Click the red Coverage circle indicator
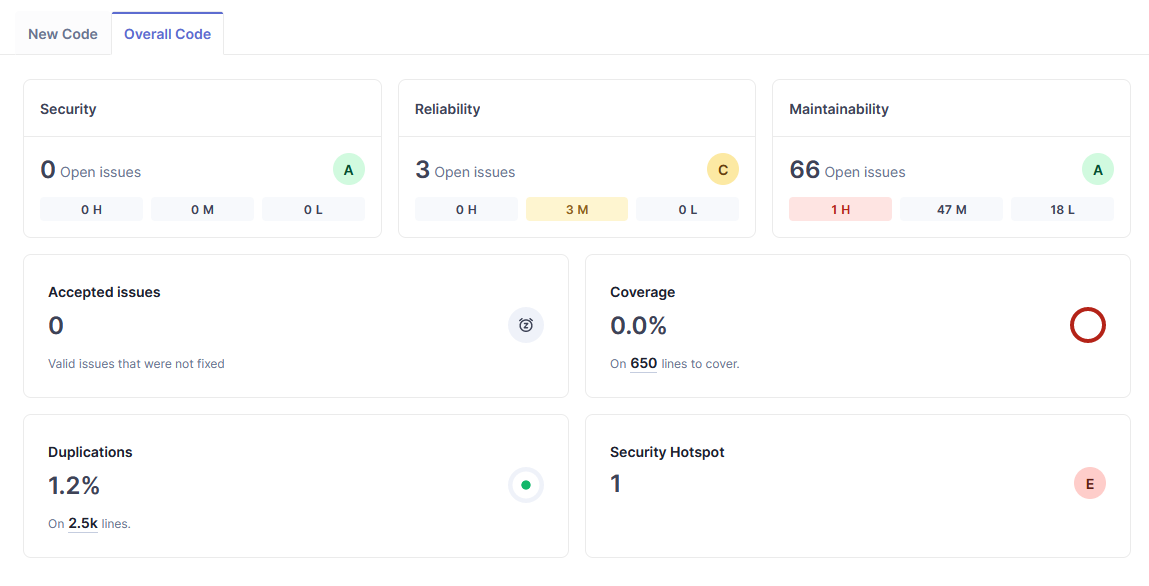1149x586 pixels. 1087,325
